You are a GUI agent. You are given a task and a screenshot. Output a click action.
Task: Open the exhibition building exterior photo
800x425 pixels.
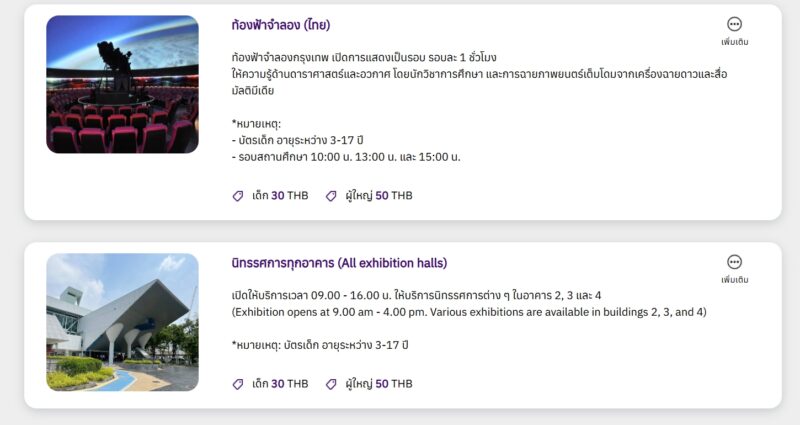coord(122,322)
